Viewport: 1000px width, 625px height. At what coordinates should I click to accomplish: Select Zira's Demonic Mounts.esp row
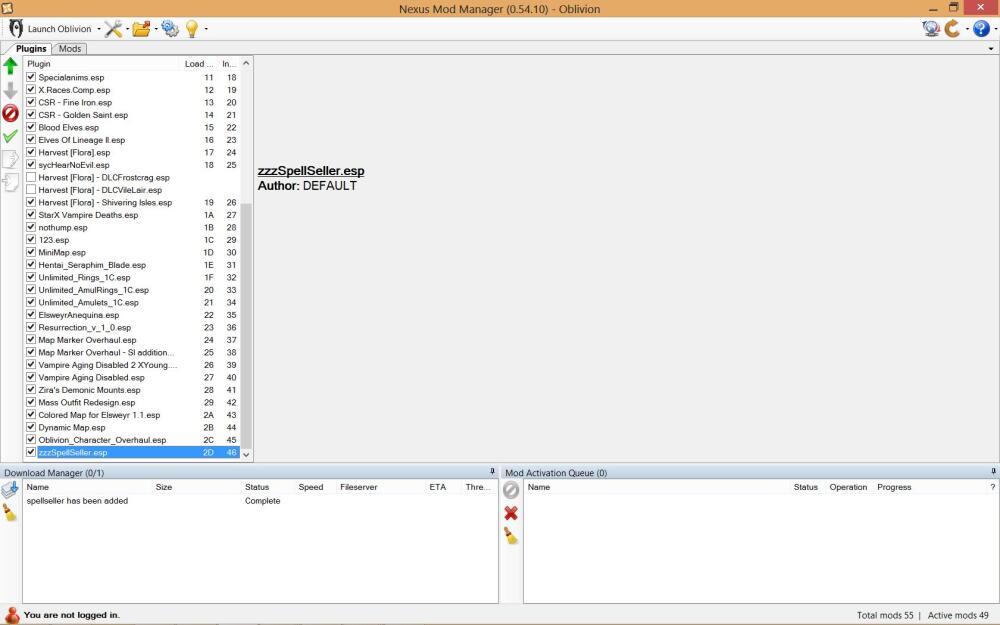[x=131, y=390]
